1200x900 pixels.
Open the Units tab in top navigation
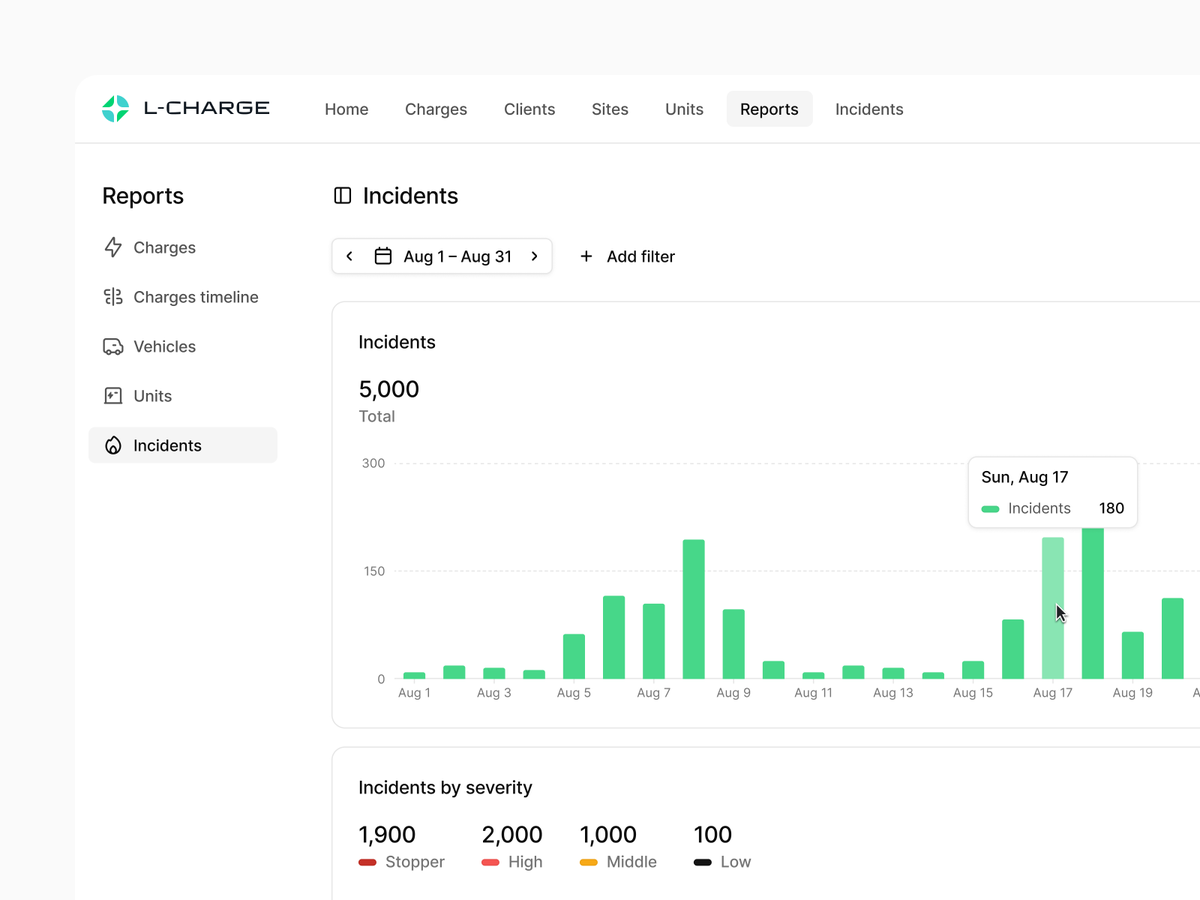click(685, 109)
